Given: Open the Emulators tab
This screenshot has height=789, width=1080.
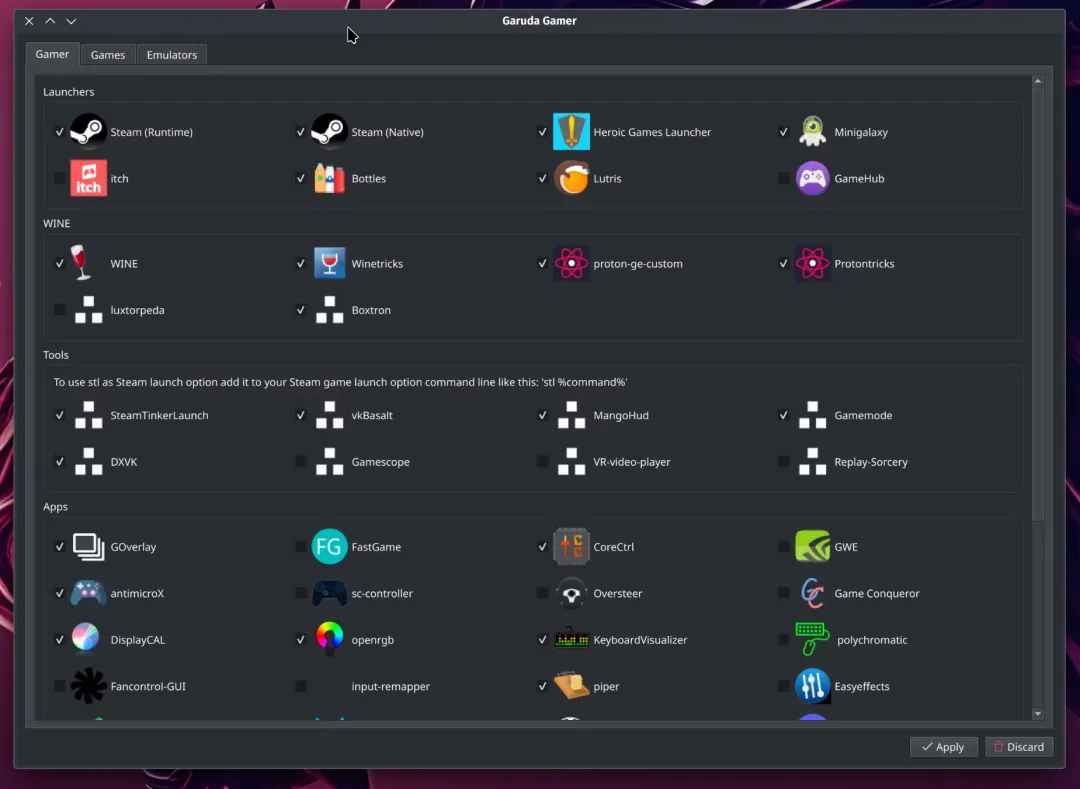Looking at the screenshot, I should tap(172, 54).
